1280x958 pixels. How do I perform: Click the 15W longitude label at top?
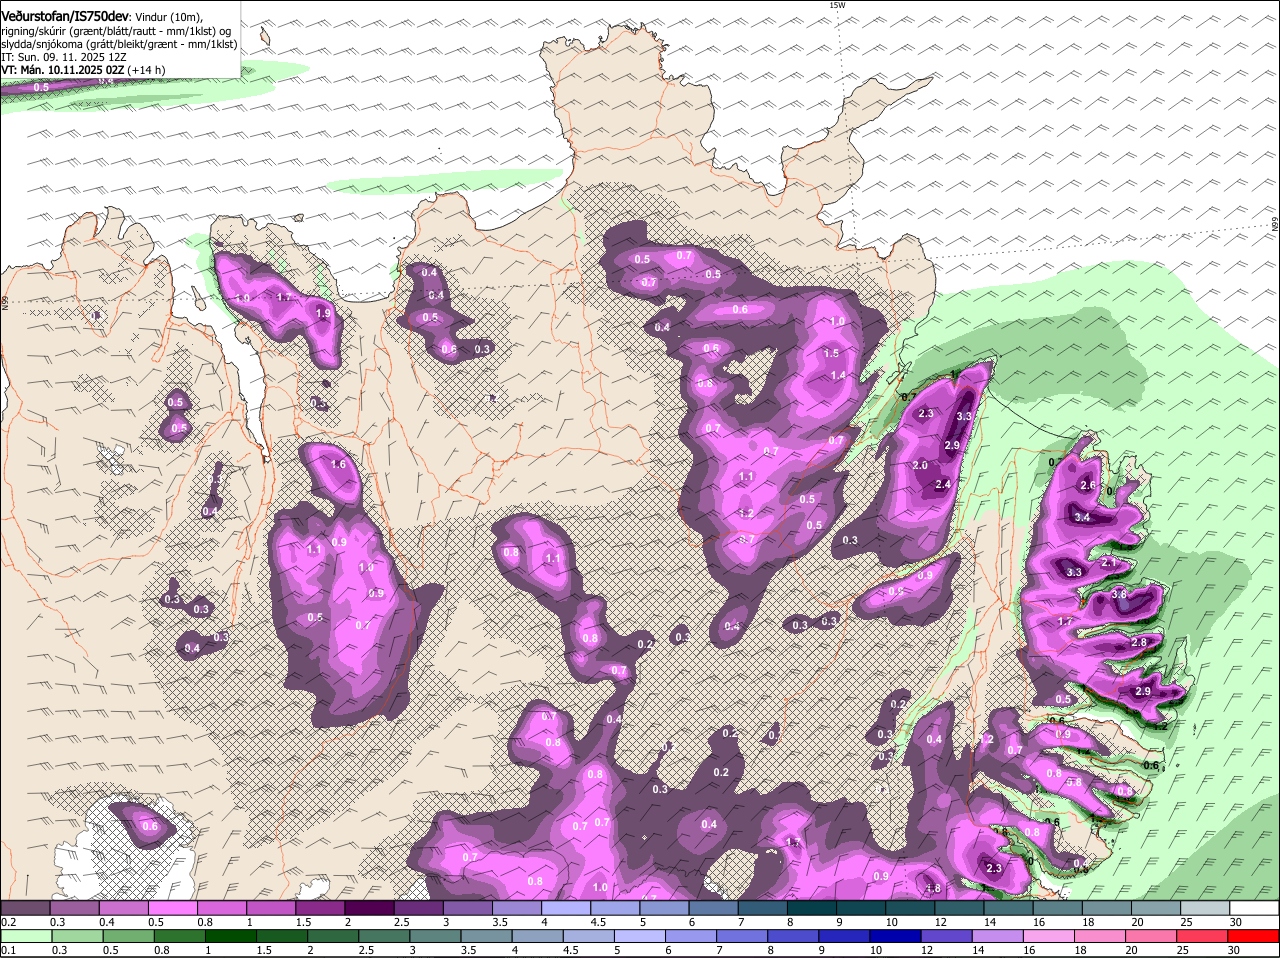(837, 5)
